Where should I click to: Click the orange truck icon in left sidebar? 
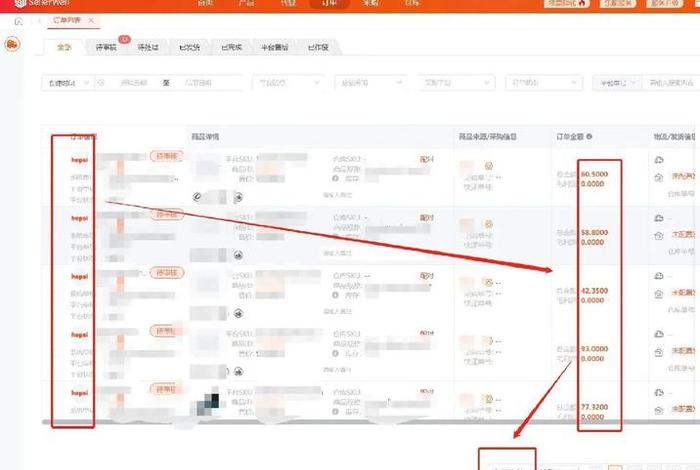tap(13, 45)
